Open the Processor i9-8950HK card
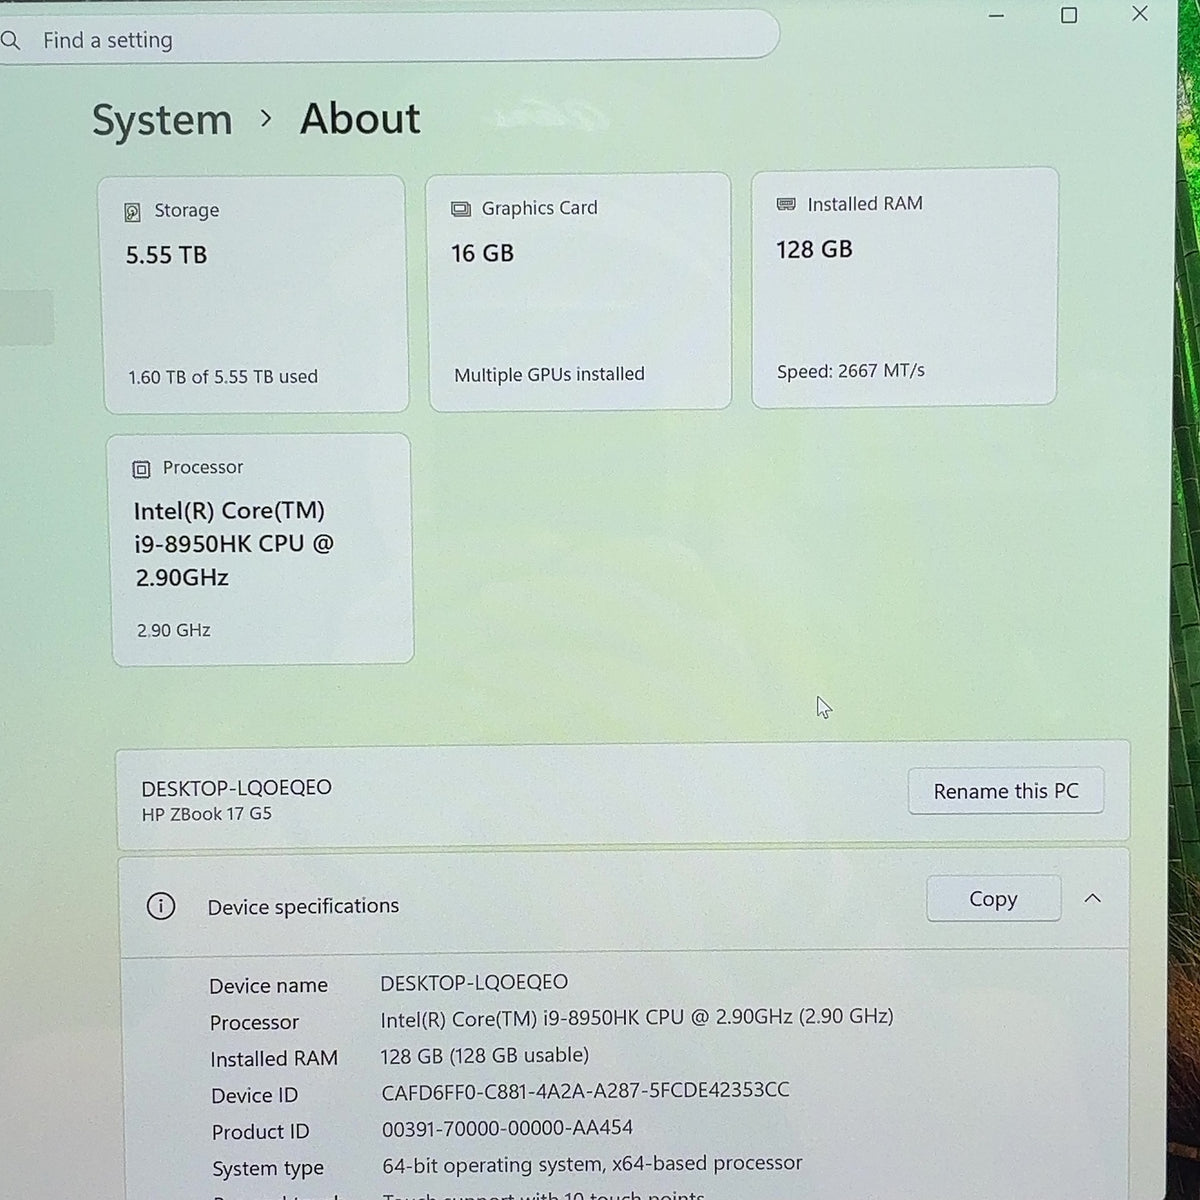Viewport: 1200px width, 1200px height. (x=261, y=549)
